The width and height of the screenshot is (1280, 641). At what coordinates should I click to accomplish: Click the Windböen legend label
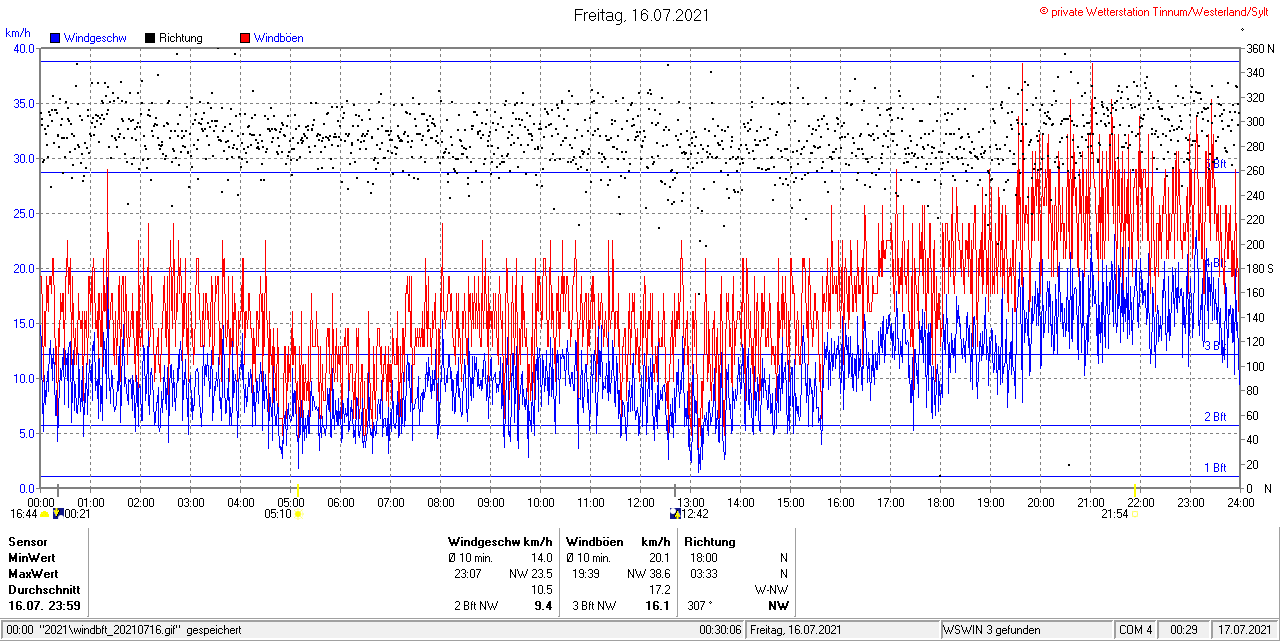[x=279, y=38]
